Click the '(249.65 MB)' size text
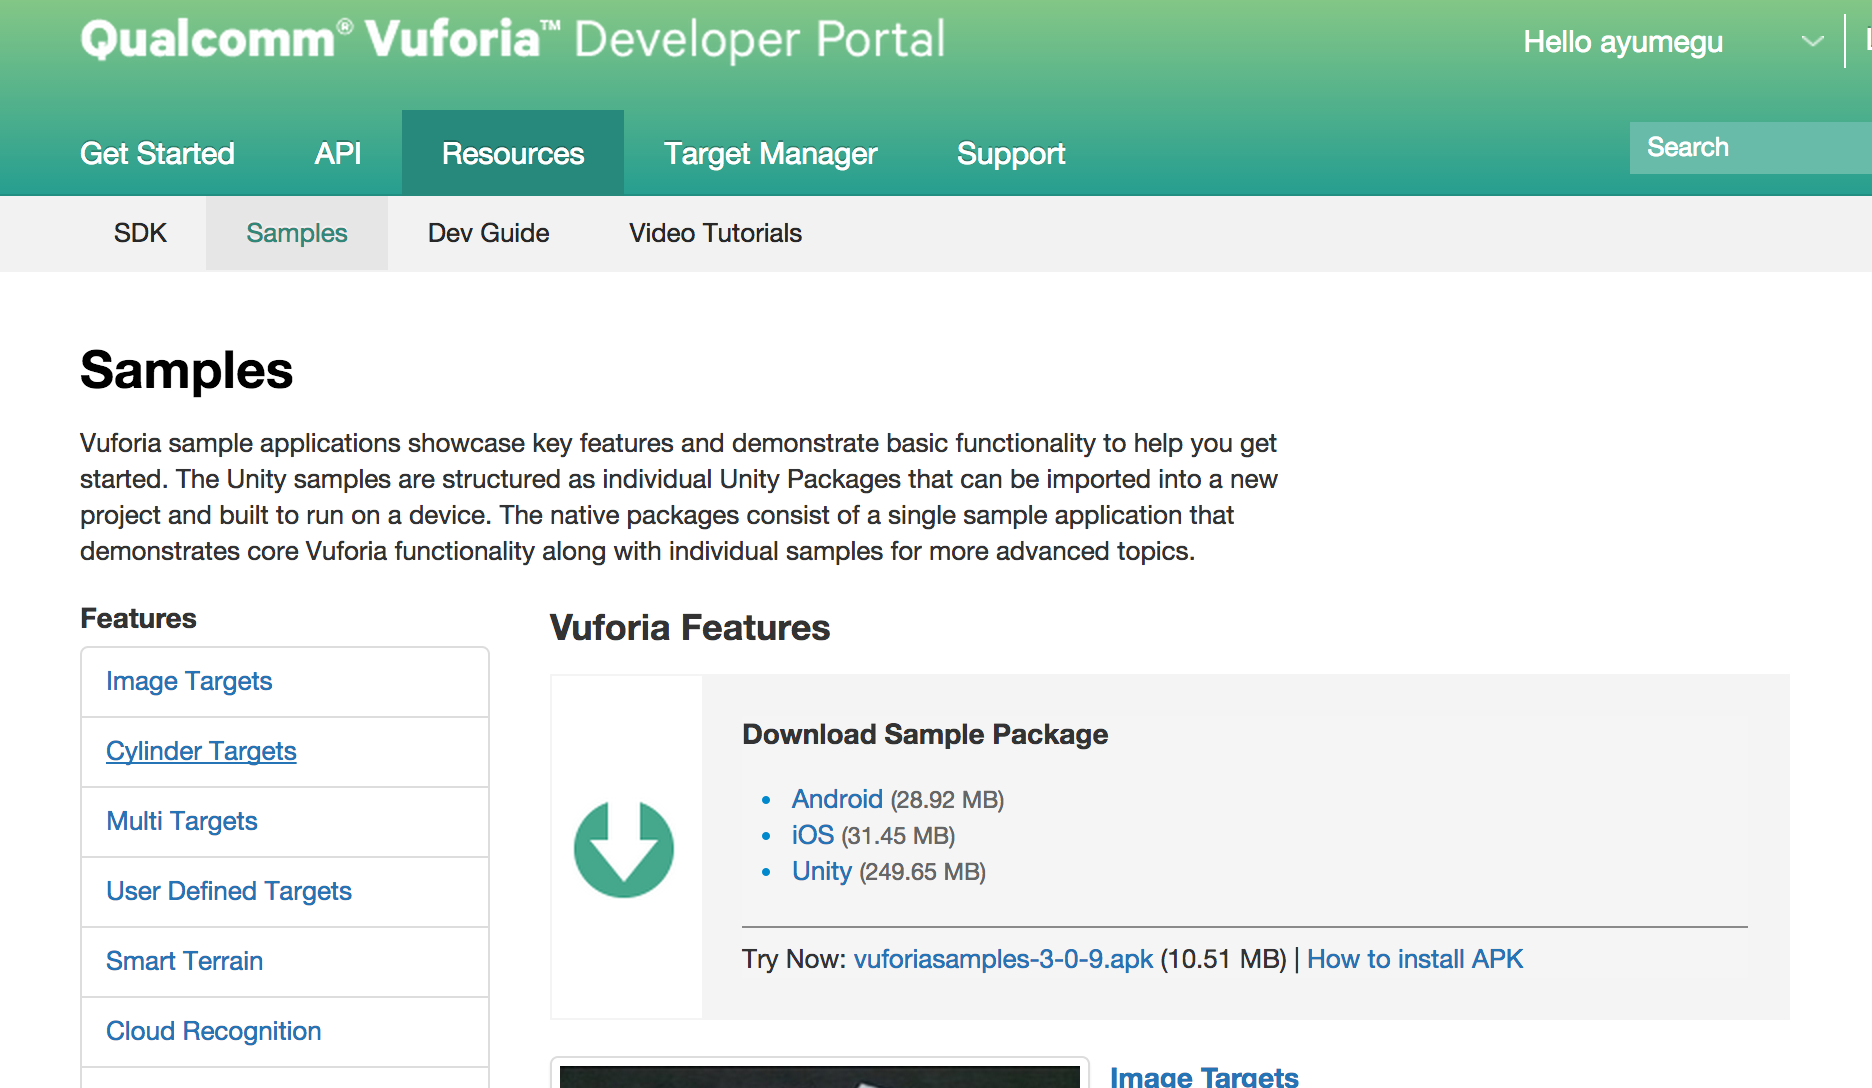1872x1088 pixels. tap(922, 872)
